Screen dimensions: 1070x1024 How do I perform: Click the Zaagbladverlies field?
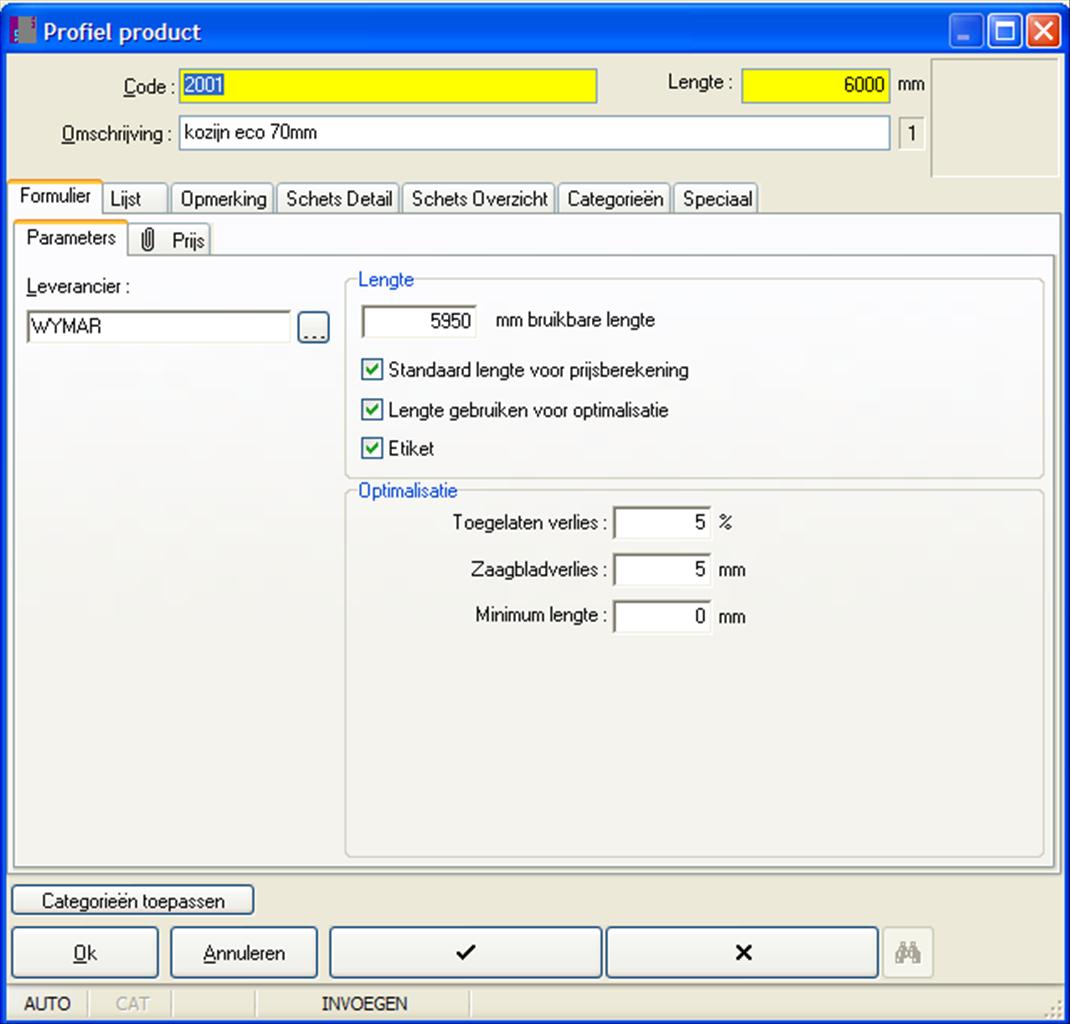coord(662,570)
